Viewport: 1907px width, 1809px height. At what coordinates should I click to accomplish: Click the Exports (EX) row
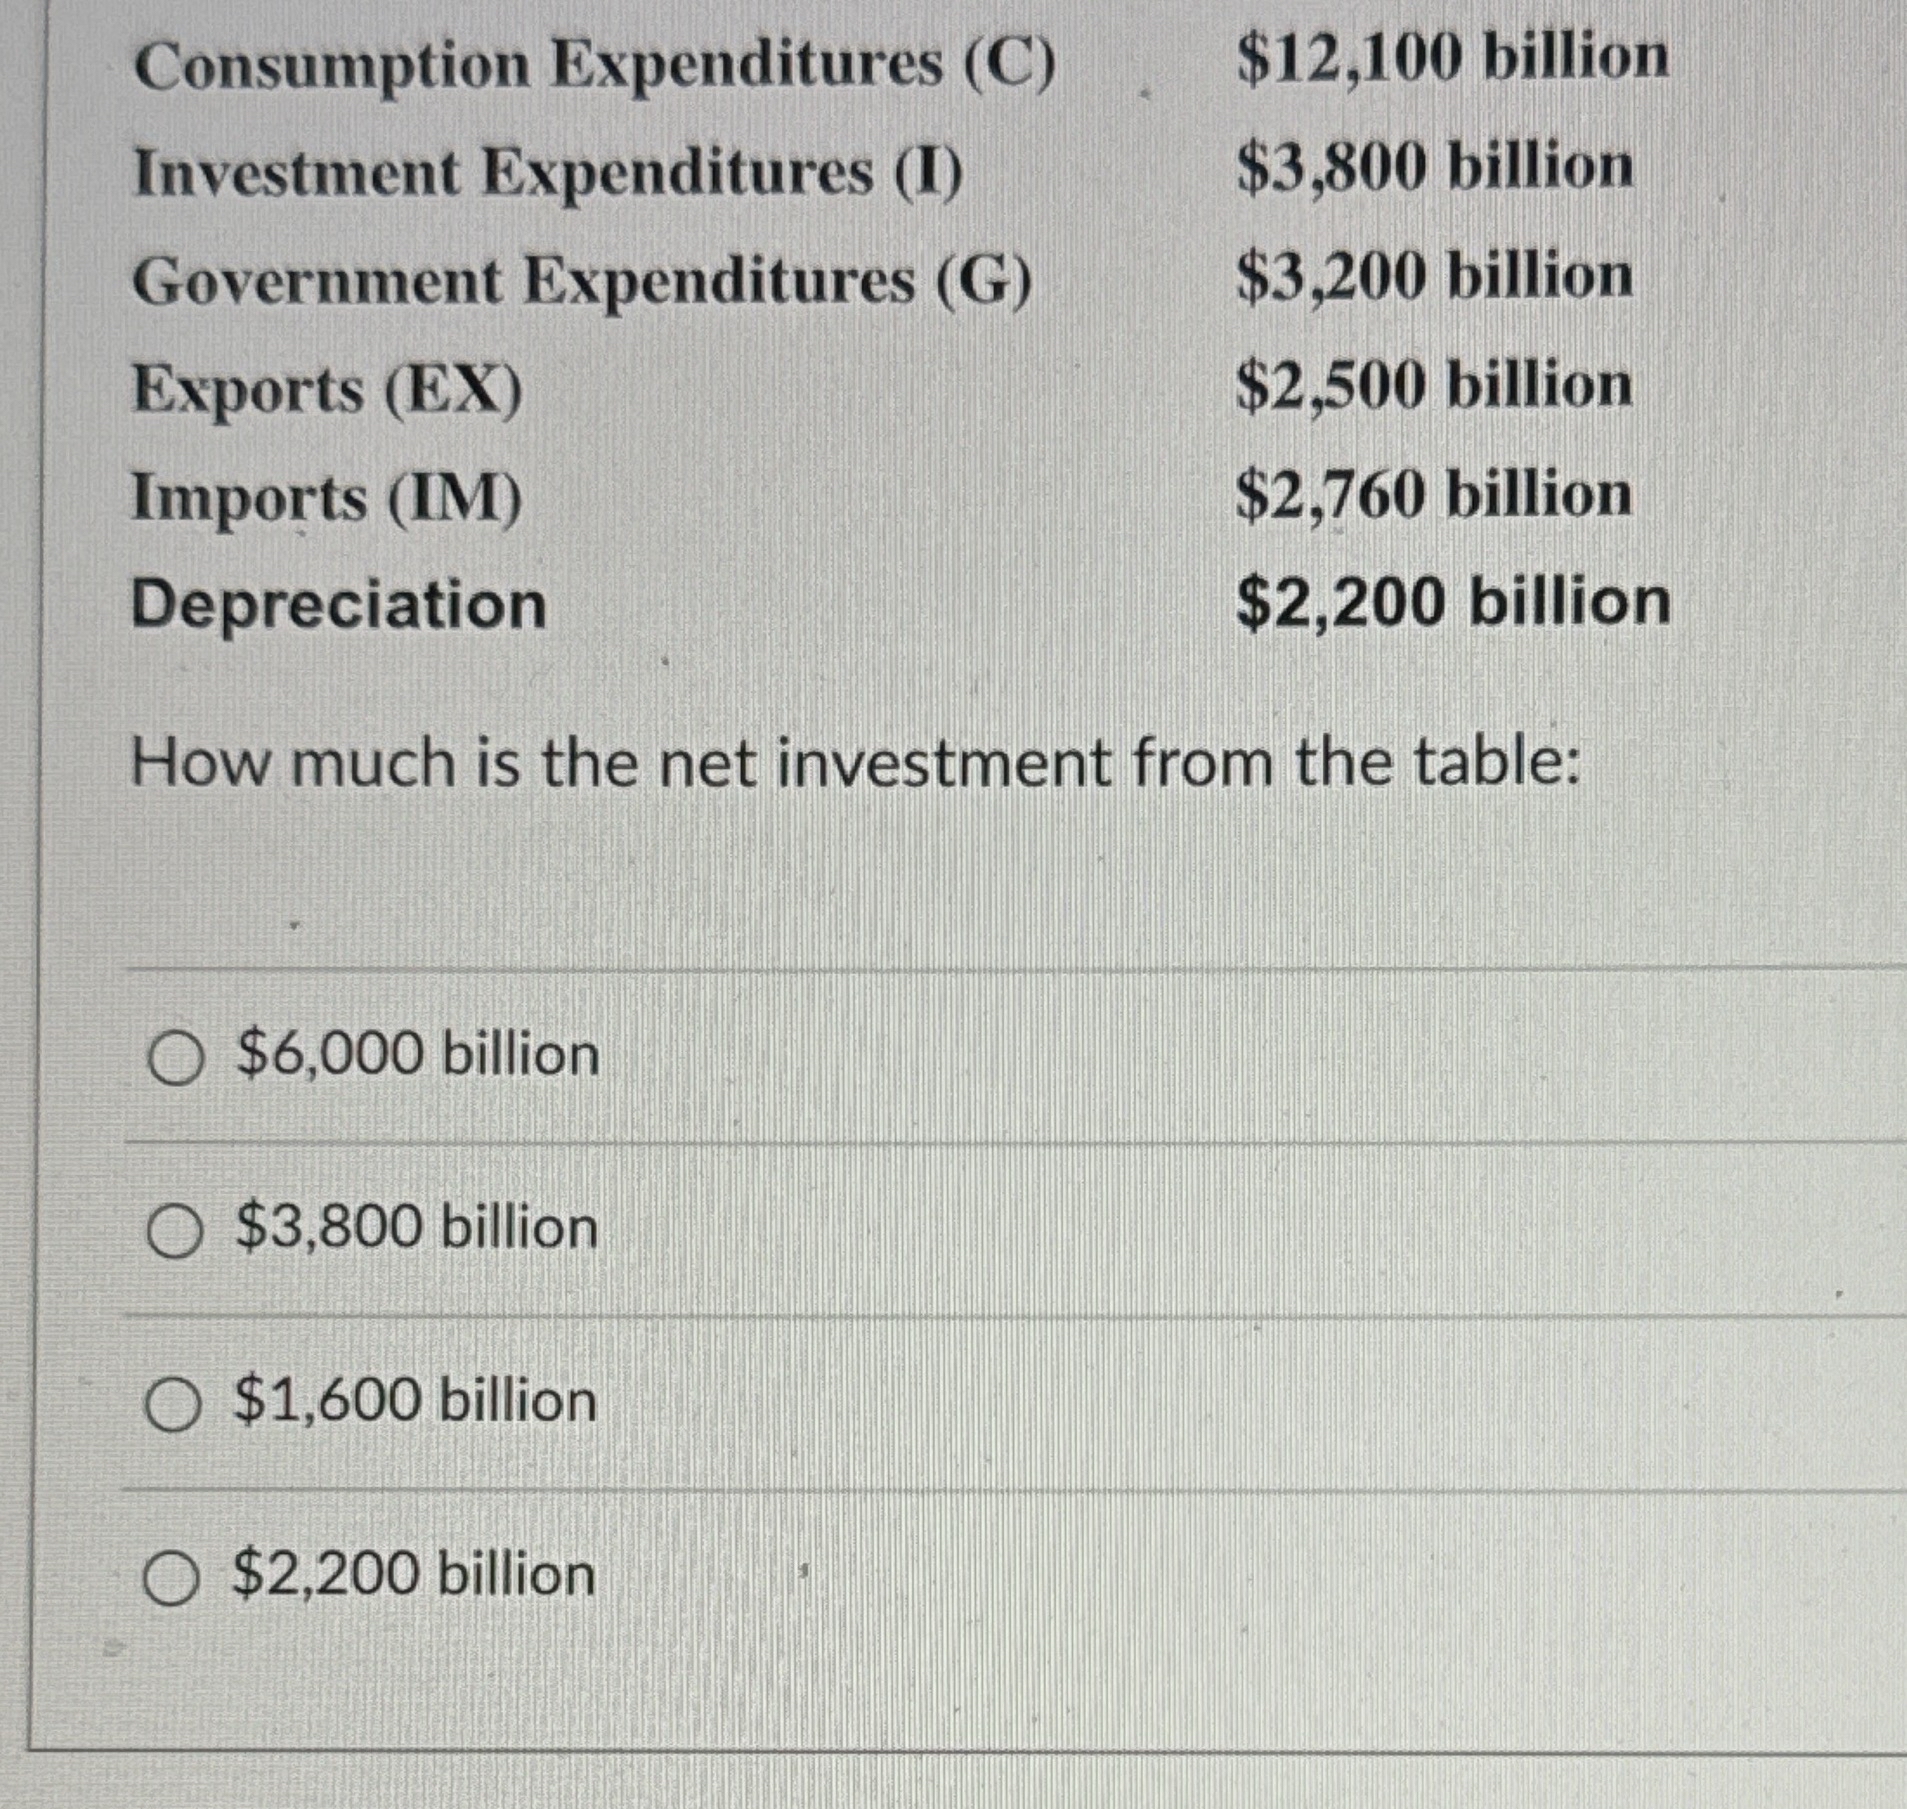point(327,390)
